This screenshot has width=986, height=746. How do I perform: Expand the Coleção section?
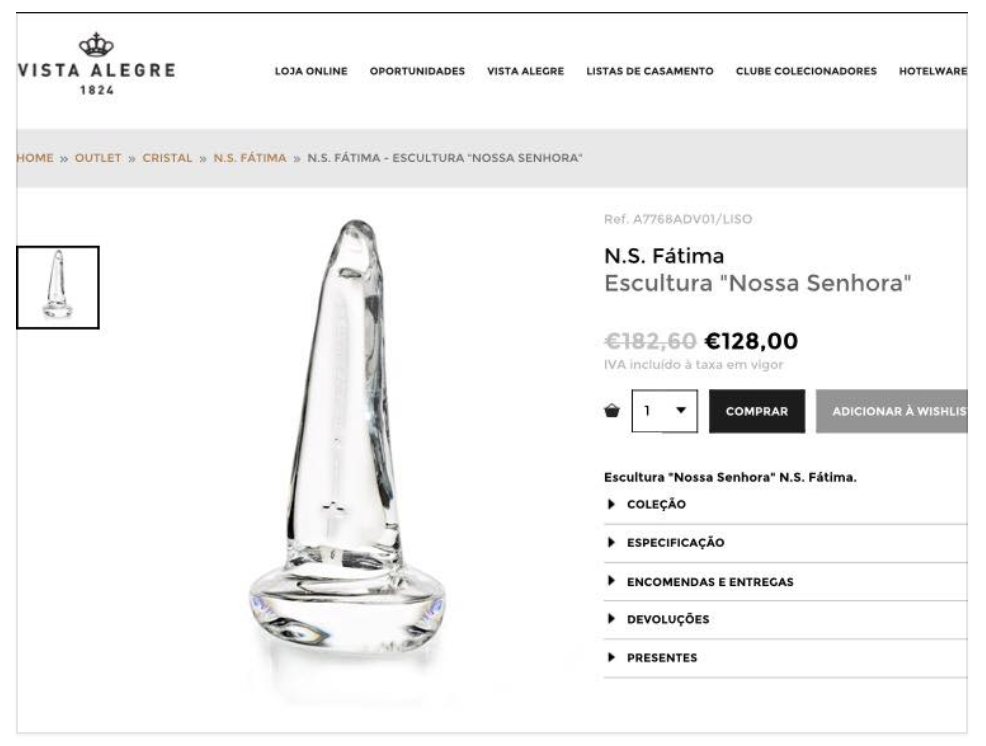tap(656, 504)
